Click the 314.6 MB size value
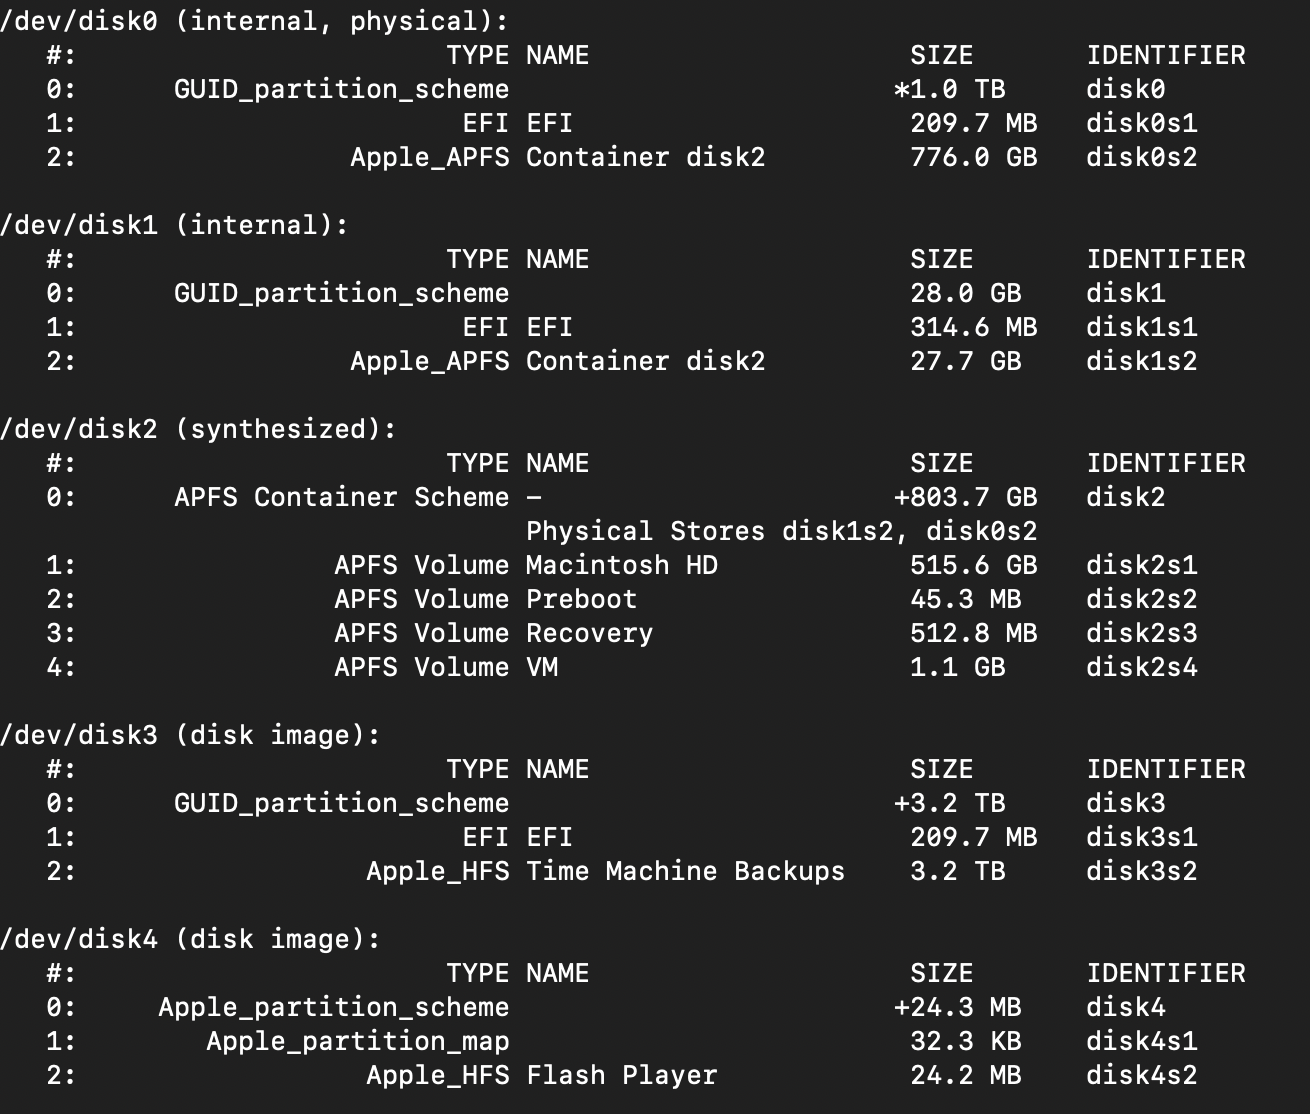 point(973,327)
